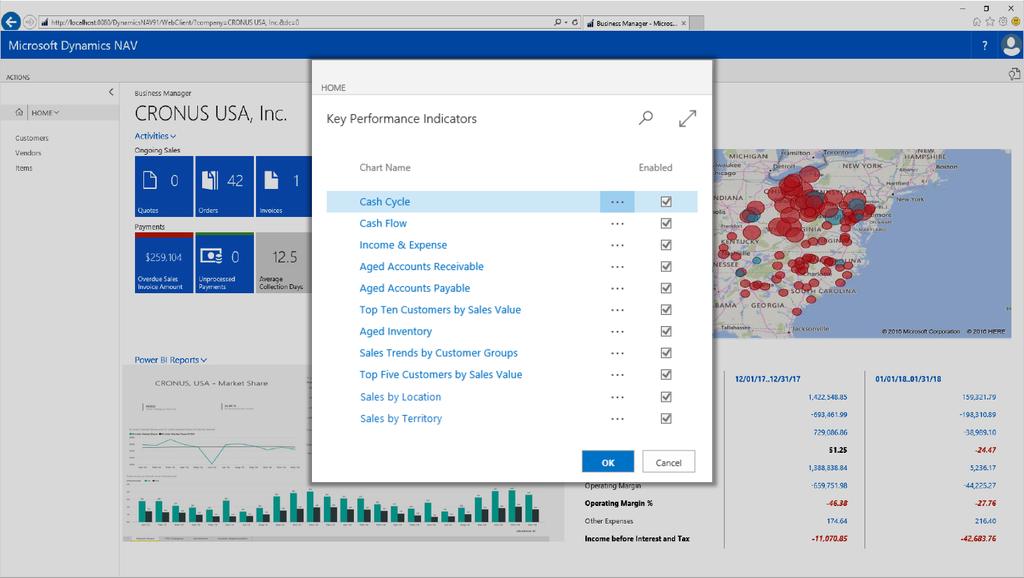Expand the Activities dropdown
The image size is (1024, 578).
pyautogui.click(x=155, y=136)
